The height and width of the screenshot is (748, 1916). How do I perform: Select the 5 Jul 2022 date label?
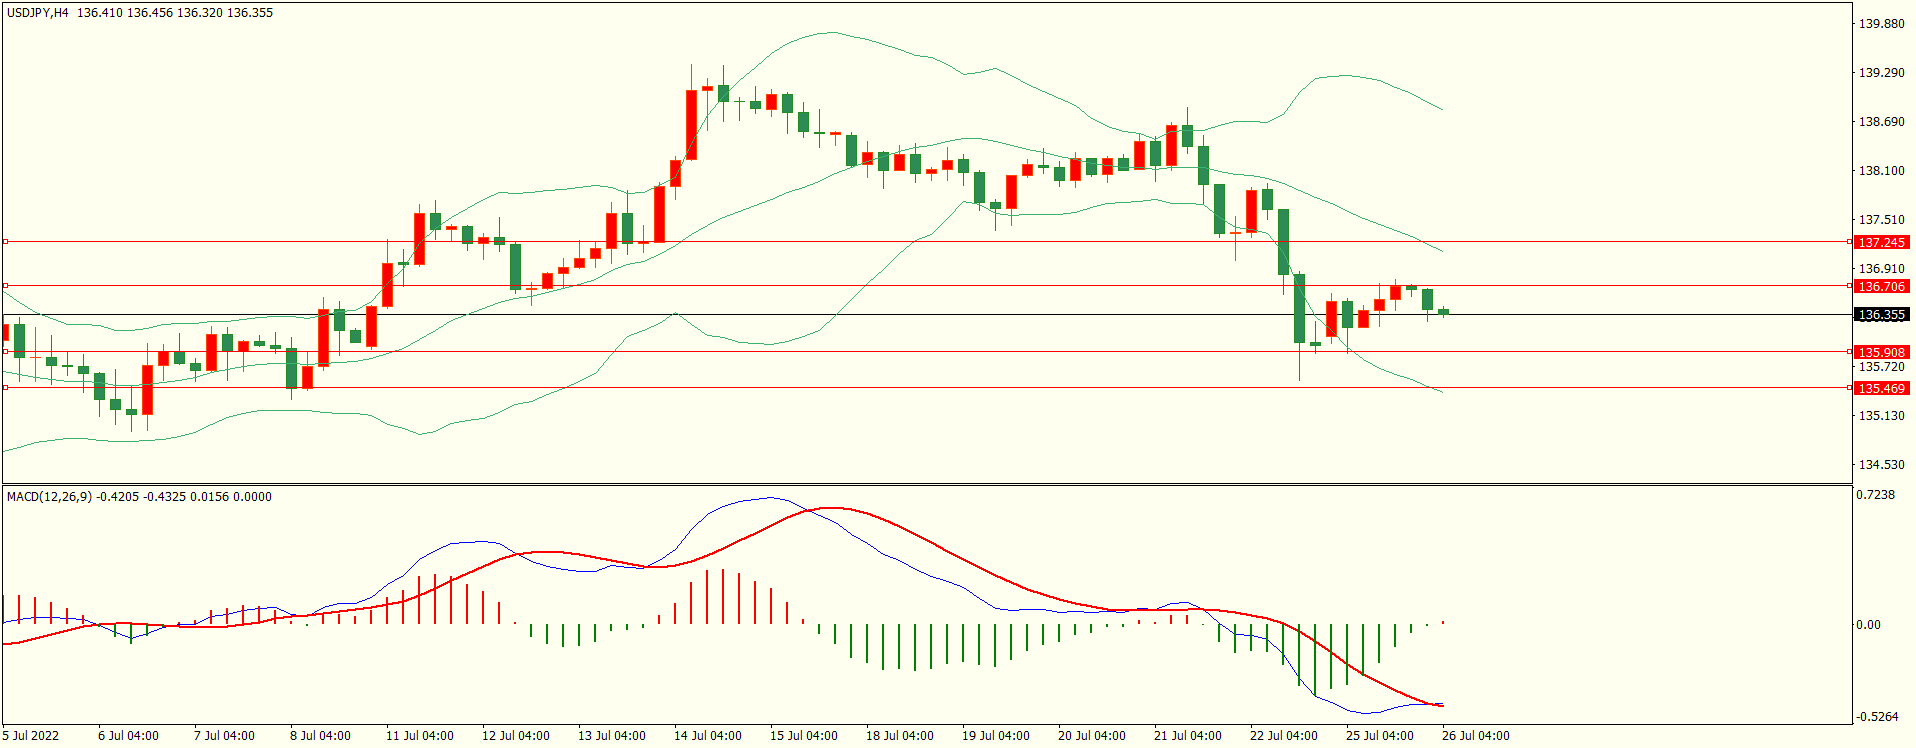tap(31, 736)
